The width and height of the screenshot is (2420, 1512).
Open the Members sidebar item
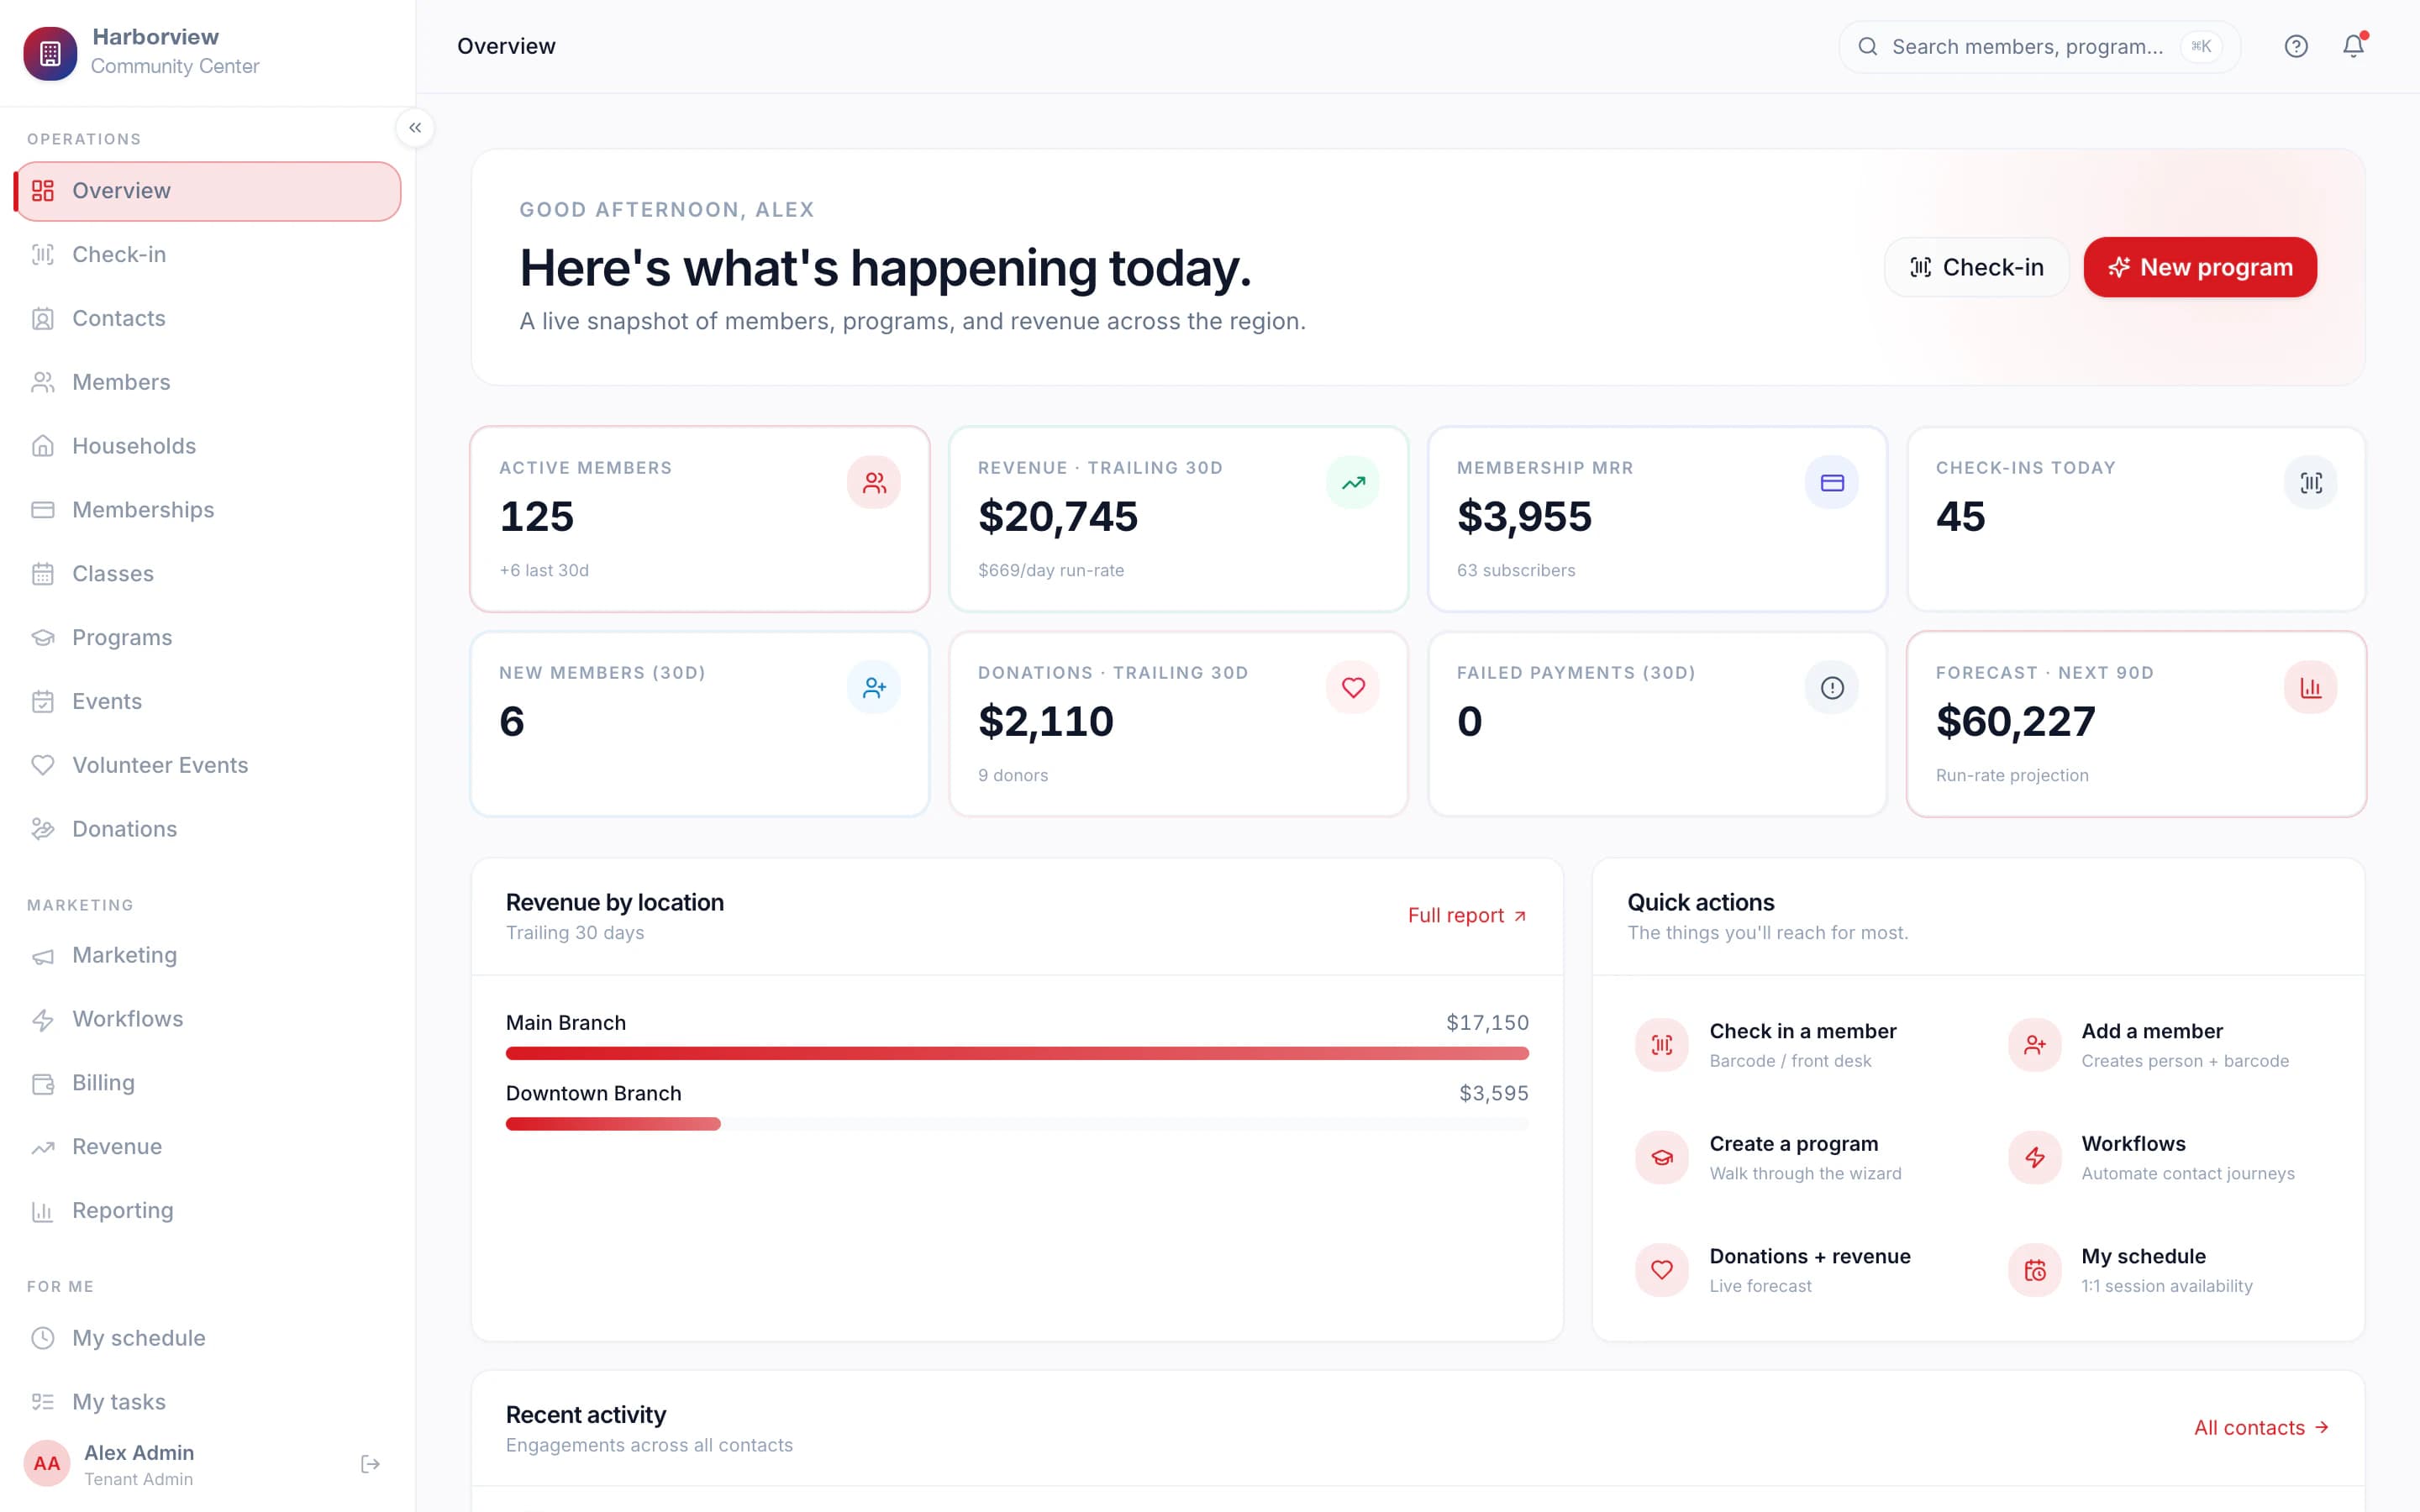(208, 382)
